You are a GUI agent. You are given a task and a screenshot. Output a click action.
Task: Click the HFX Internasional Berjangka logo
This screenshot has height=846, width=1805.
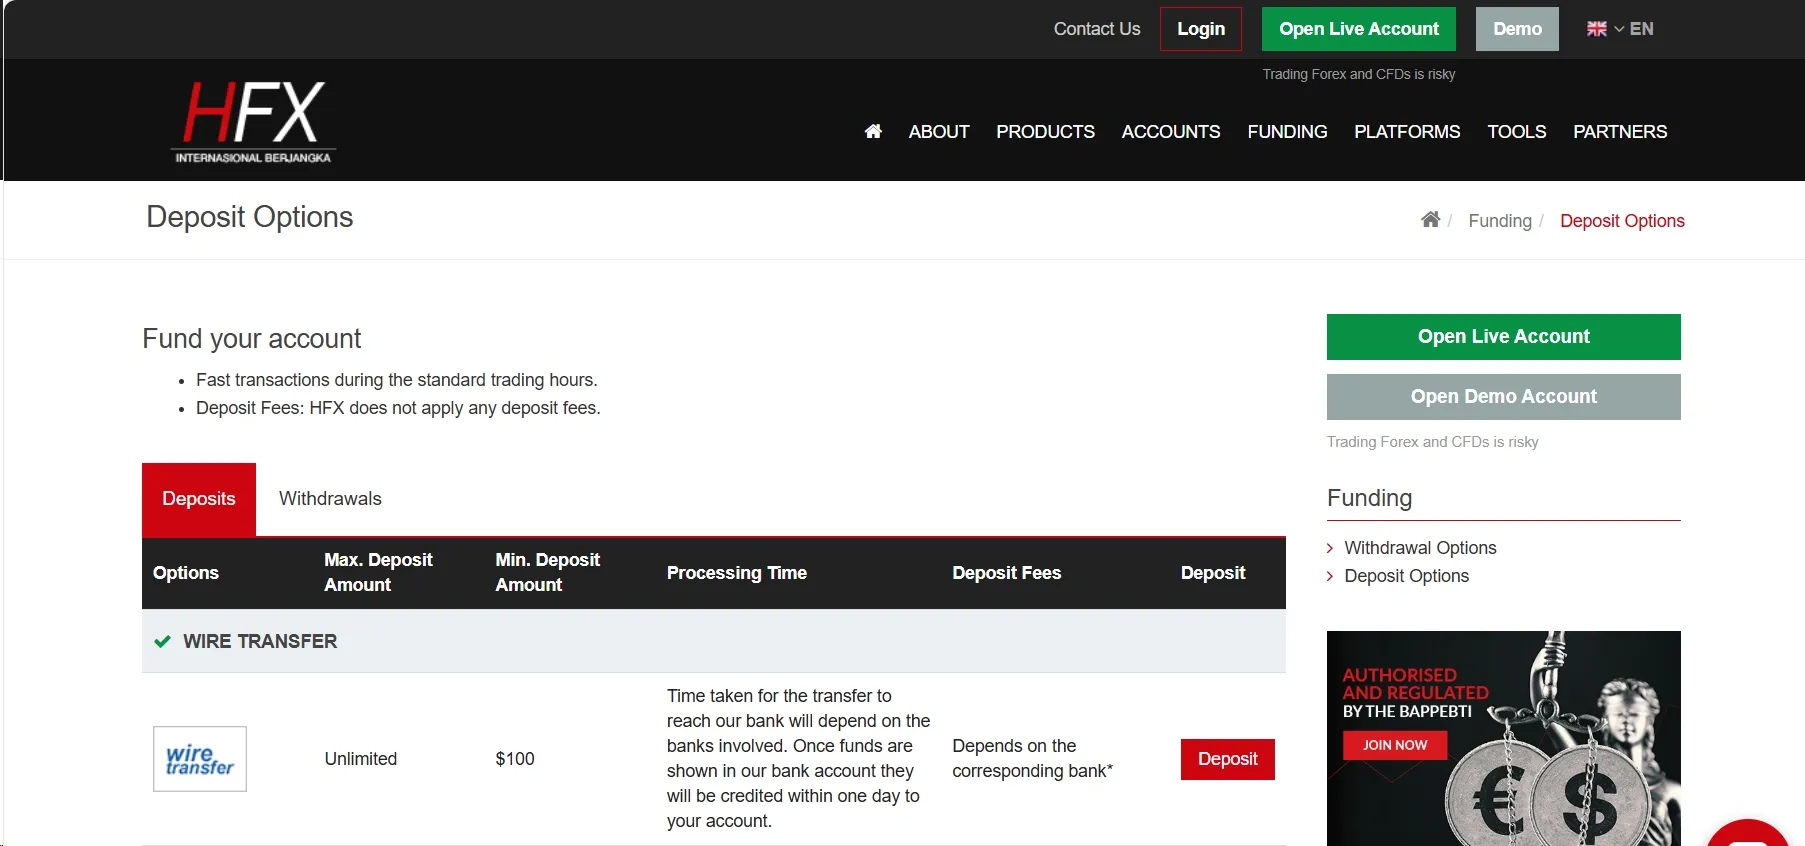pyautogui.click(x=253, y=121)
